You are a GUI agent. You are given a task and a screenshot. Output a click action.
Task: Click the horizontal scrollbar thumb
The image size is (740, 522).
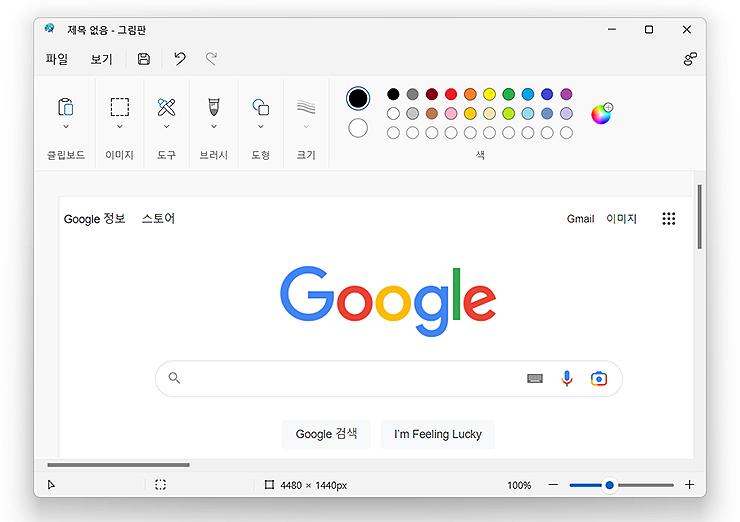click(x=118, y=465)
